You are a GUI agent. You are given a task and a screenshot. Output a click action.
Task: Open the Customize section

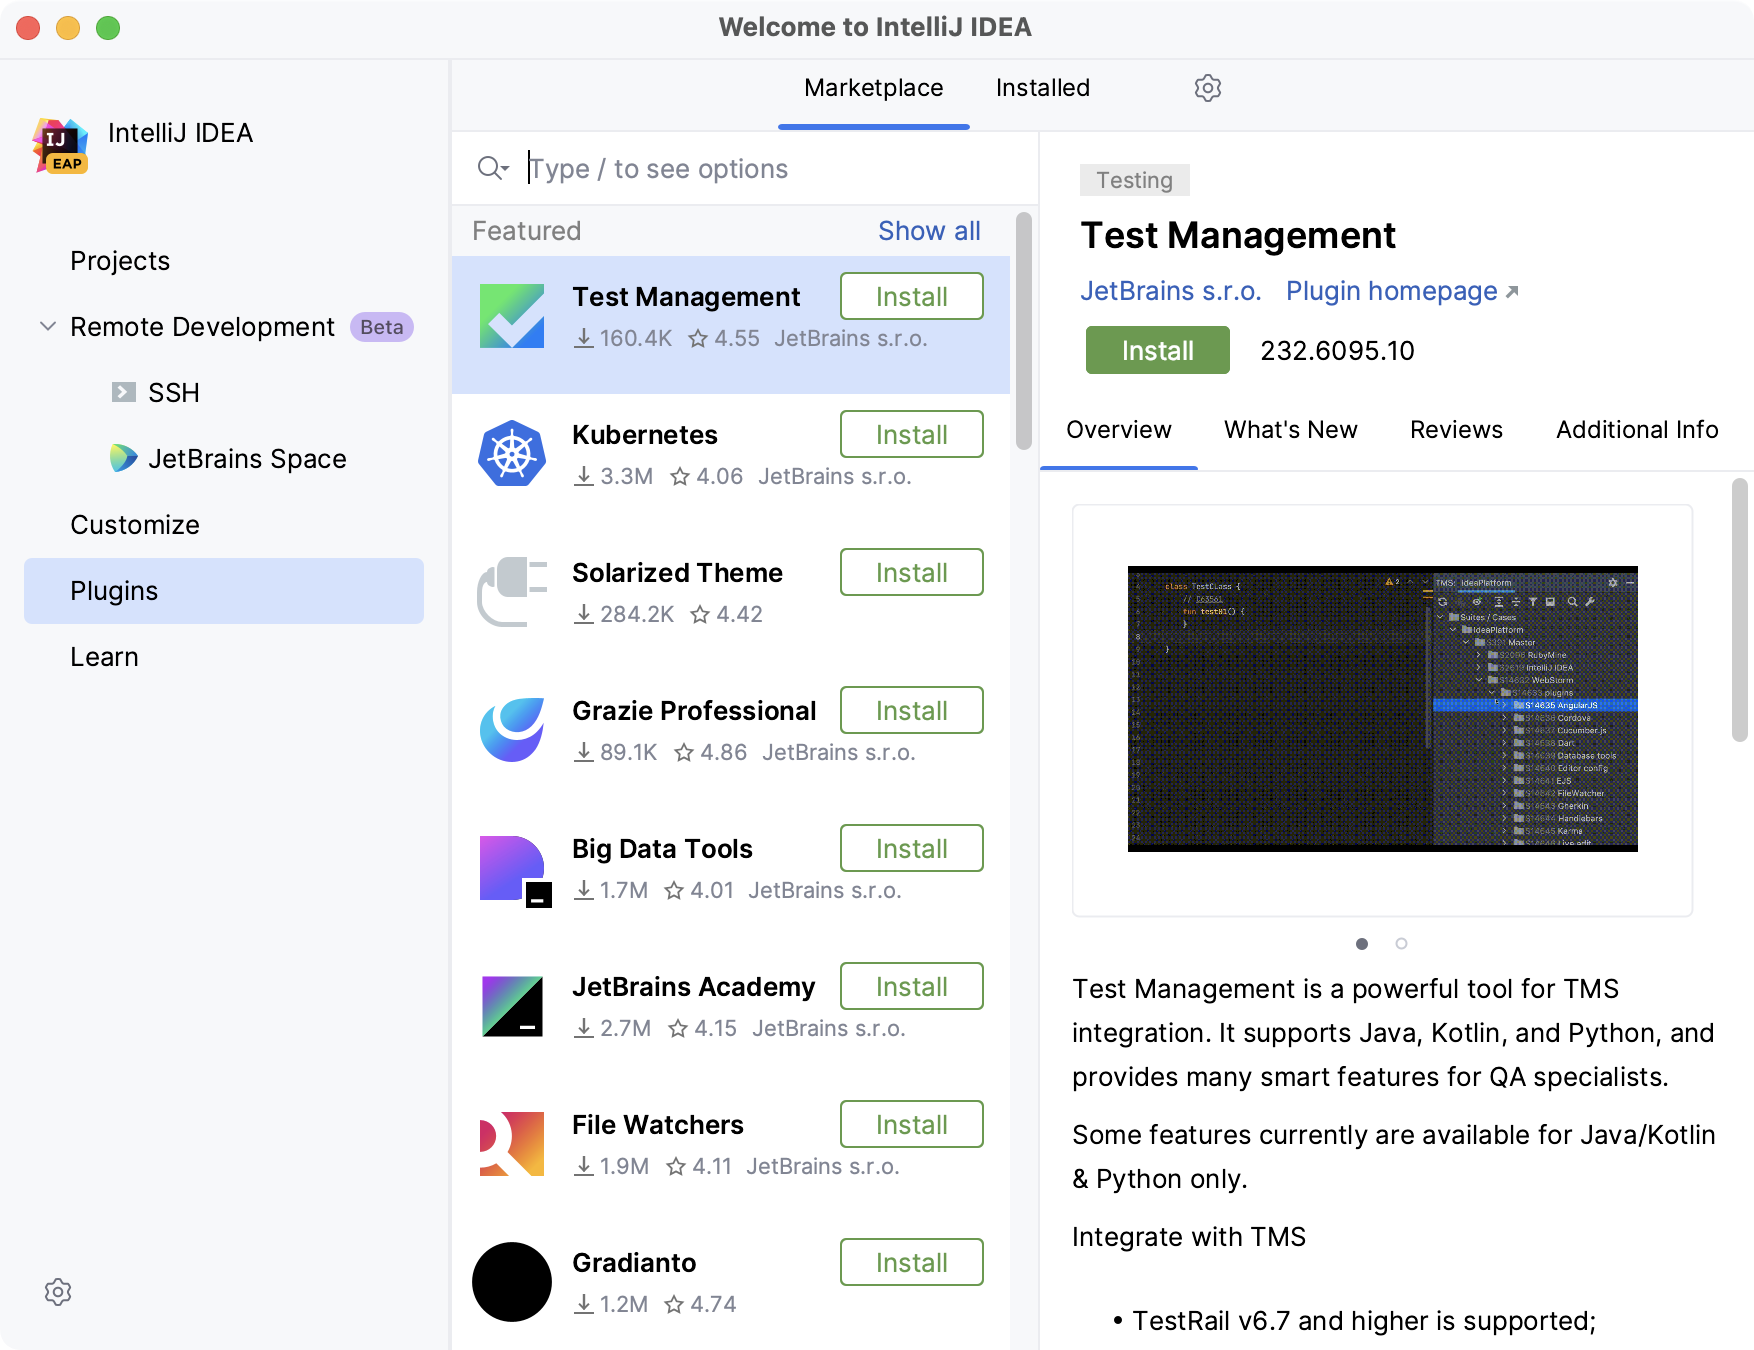(x=135, y=525)
